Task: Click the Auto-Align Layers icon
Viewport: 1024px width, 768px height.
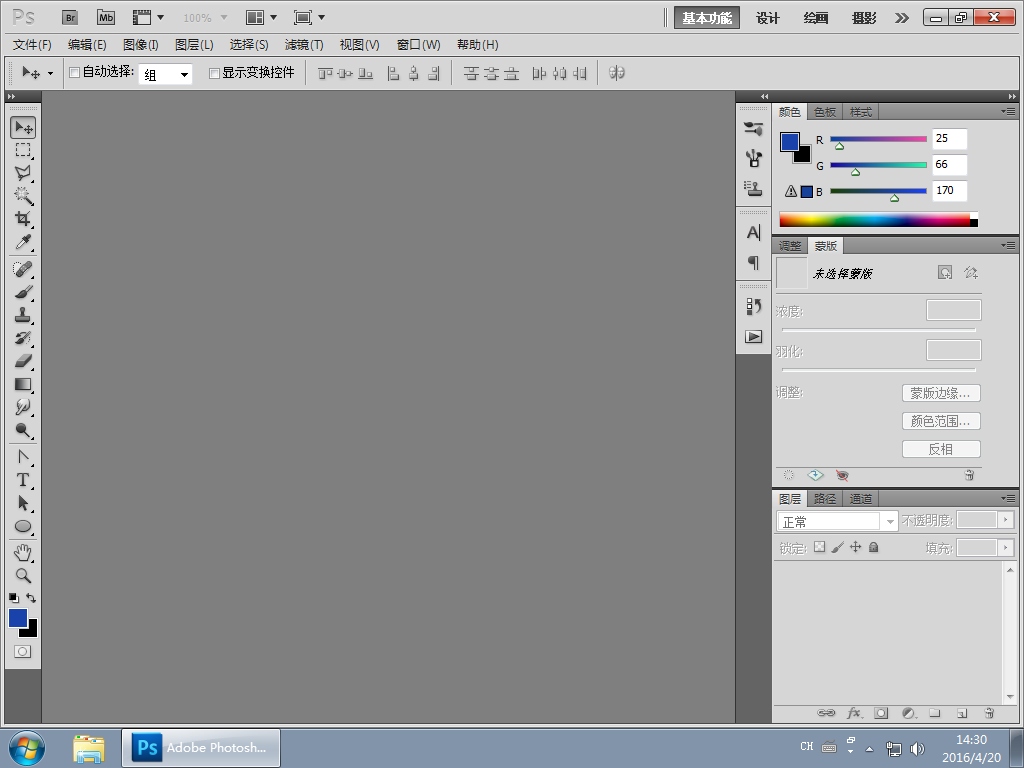Action: point(616,72)
